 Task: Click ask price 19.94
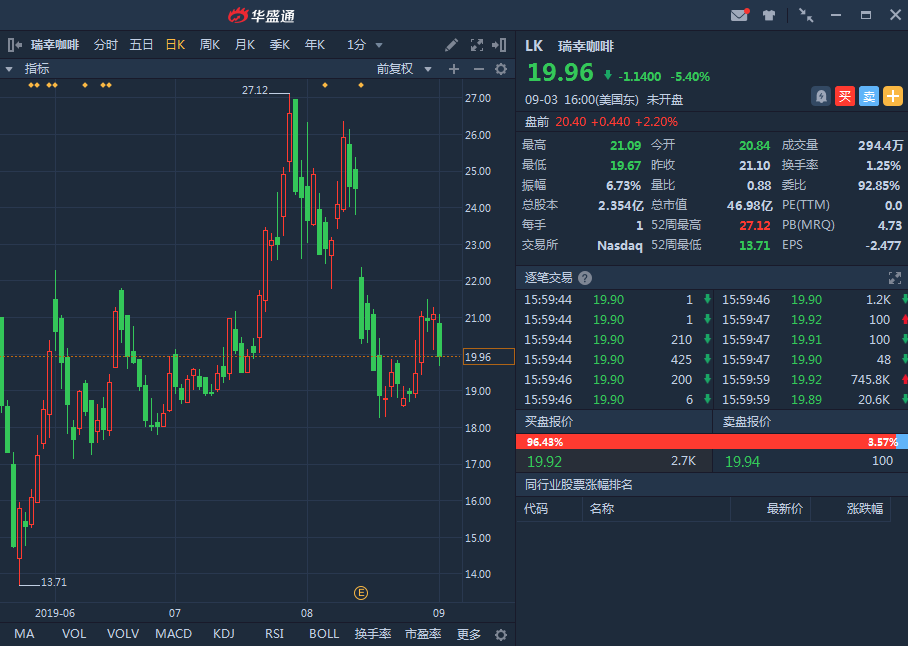(742, 461)
